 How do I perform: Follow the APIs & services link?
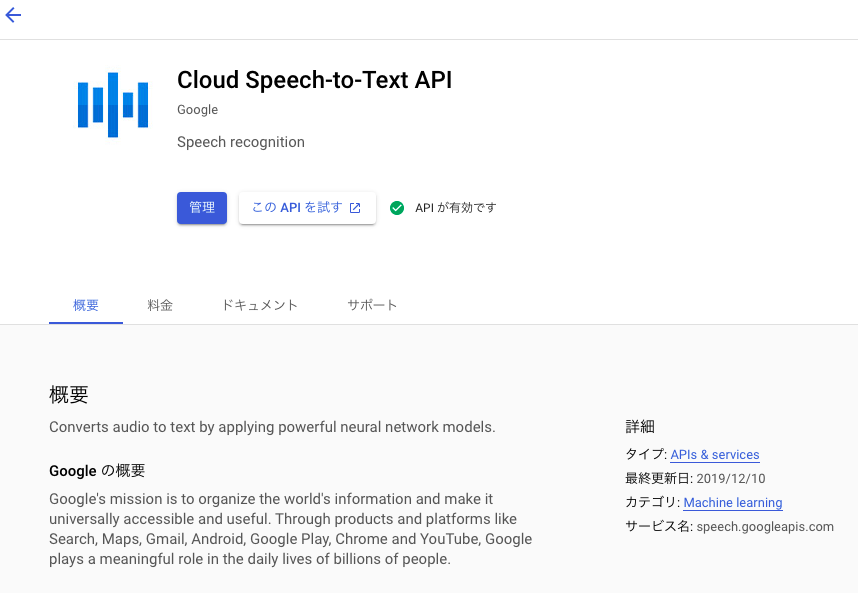point(715,455)
